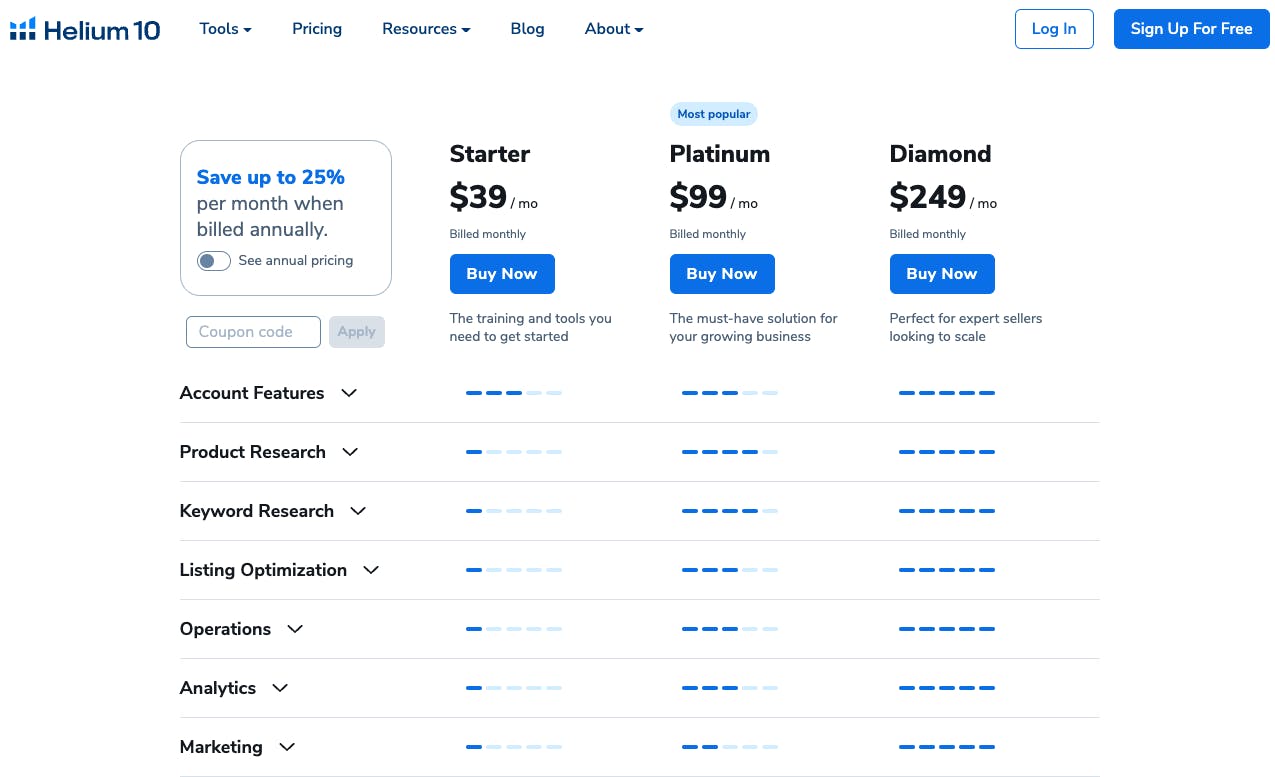Click Buy Now for the Diamond plan
Viewport: 1275px width, 777px height.
tap(942, 274)
